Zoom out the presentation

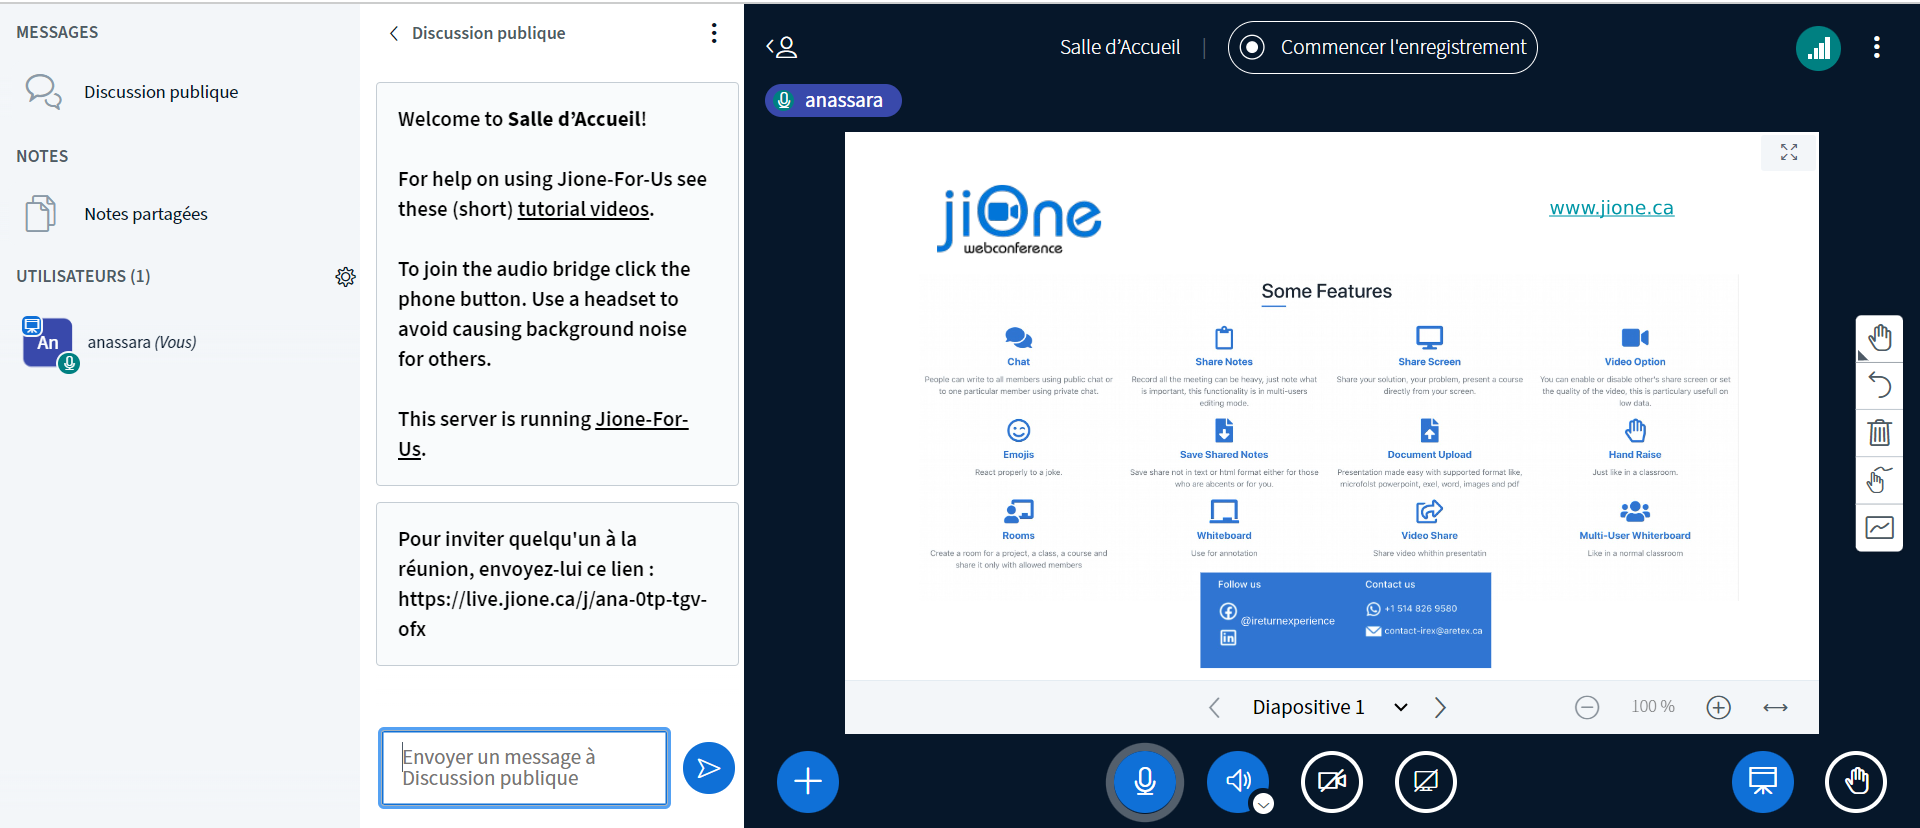[x=1587, y=708]
